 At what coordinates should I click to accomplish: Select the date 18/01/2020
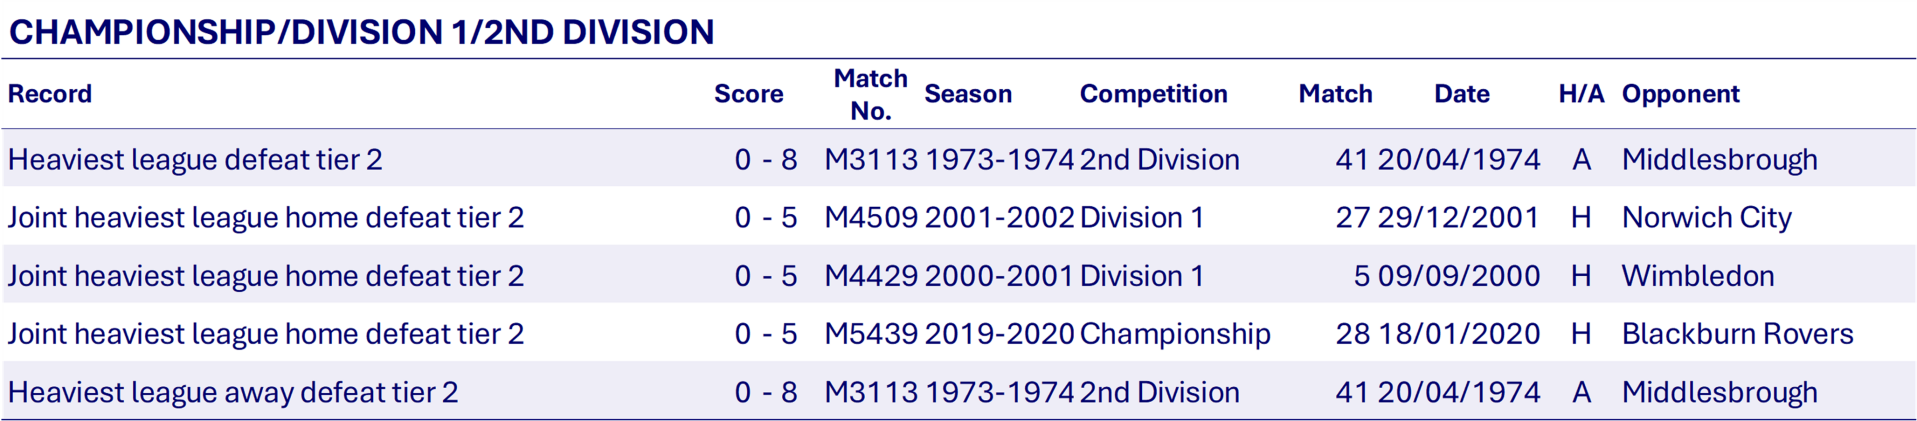coord(1458,334)
